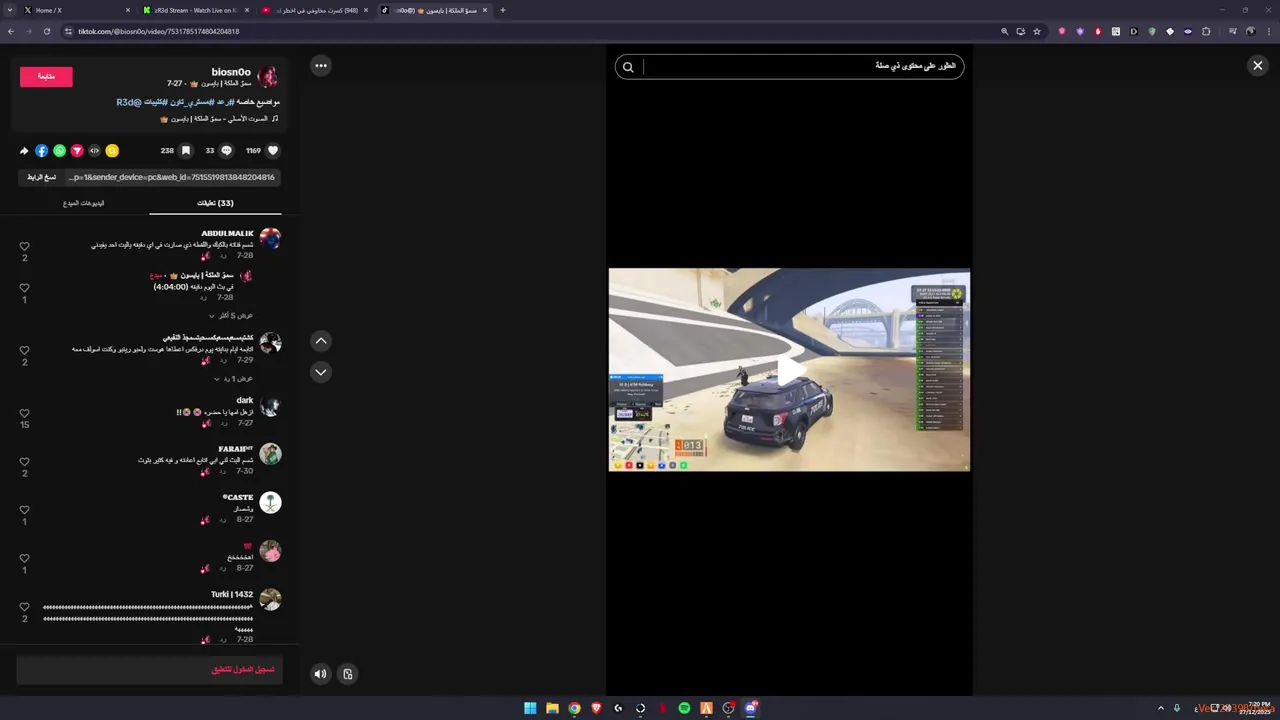
Task: Like FARAH's comment
Action: tap(25, 462)
